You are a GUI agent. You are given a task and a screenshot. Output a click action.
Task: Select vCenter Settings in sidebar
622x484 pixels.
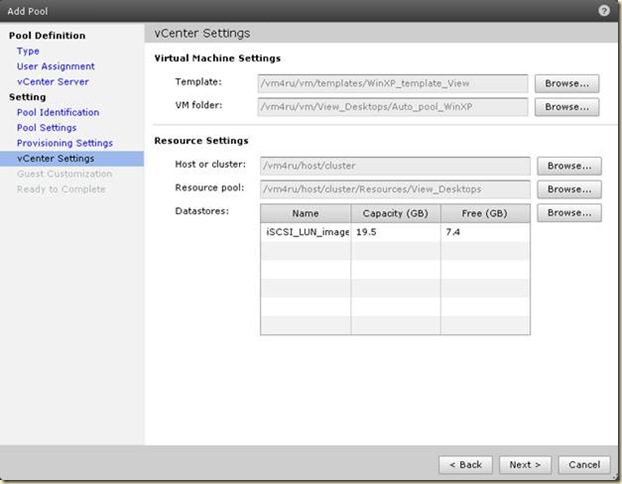[x=55, y=158]
